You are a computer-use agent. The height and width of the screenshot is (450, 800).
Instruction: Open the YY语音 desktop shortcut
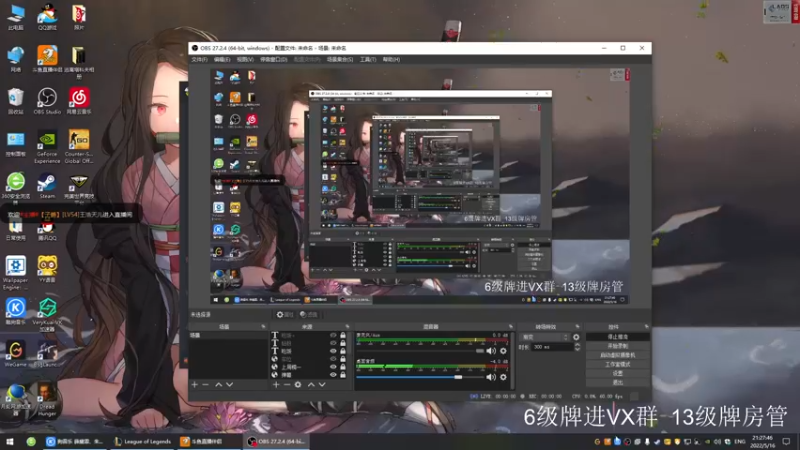pyautogui.click(x=47, y=269)
